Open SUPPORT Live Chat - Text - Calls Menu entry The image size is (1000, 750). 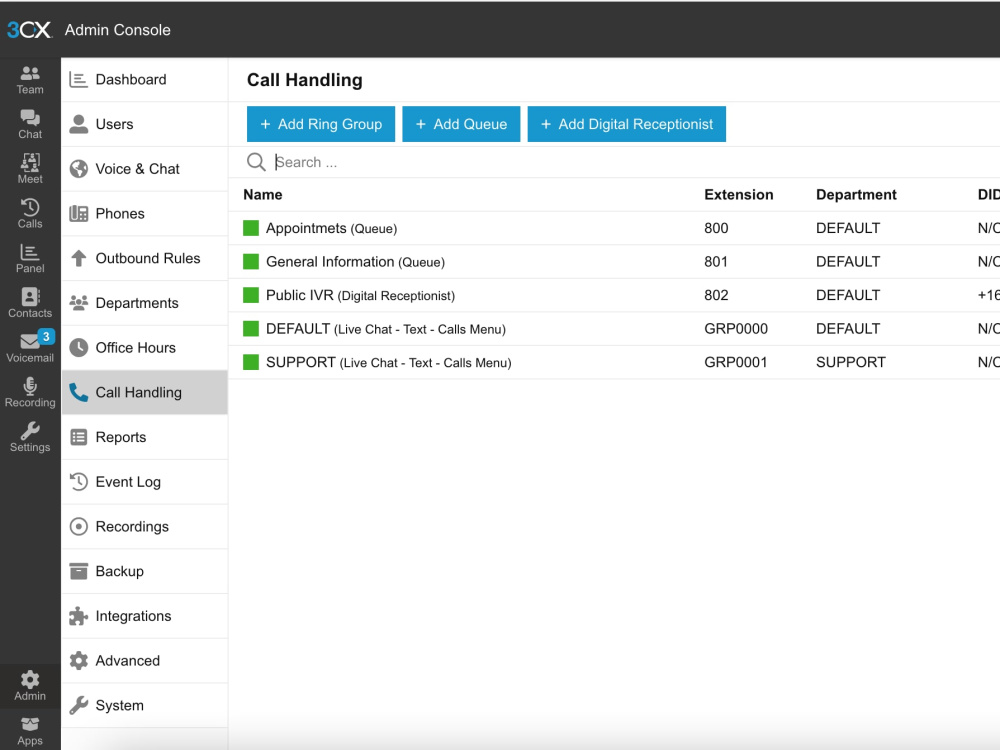pos(388,362)
